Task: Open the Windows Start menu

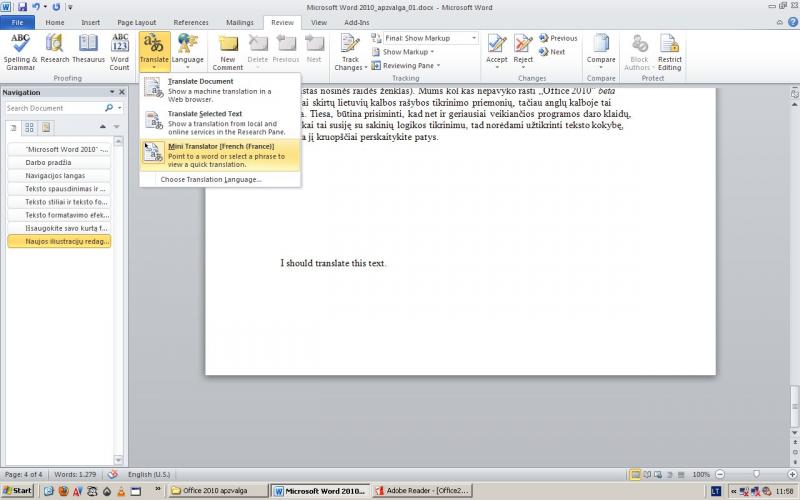Action: pos(18,491)
